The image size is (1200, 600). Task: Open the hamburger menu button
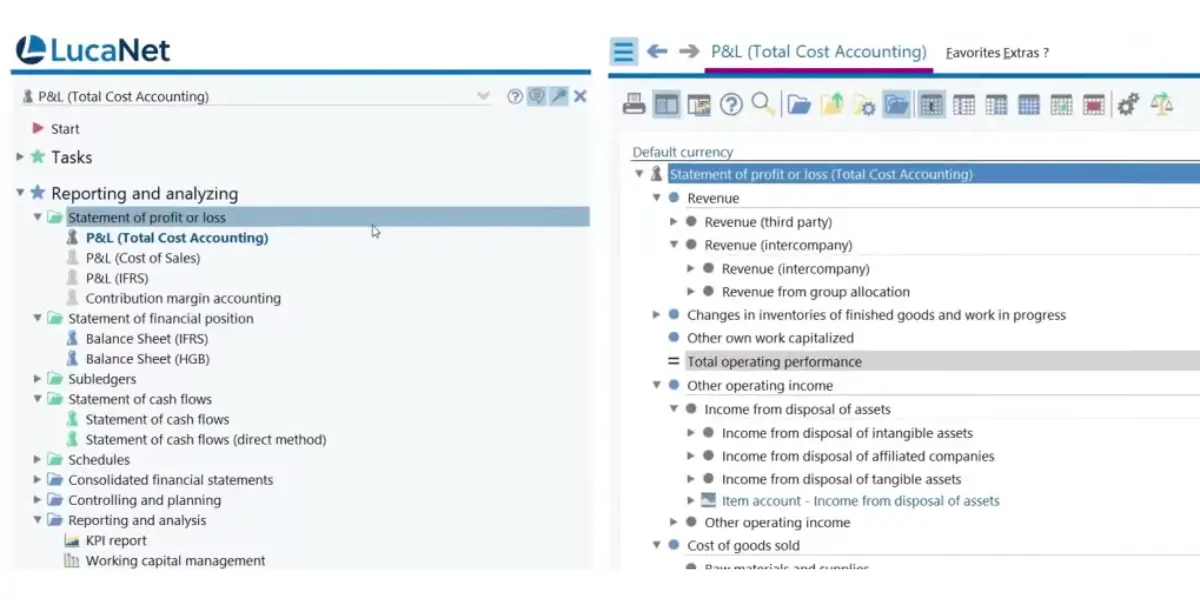tap(624, 51)
